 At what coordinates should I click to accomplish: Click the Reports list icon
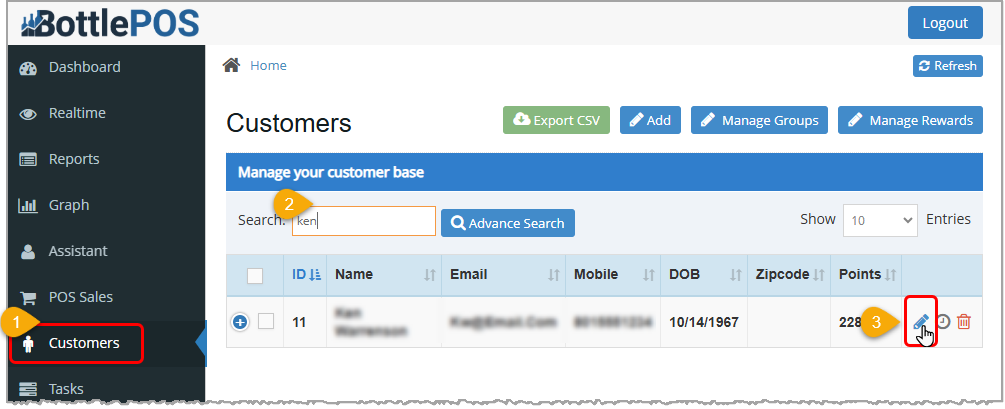click(28, 160)
